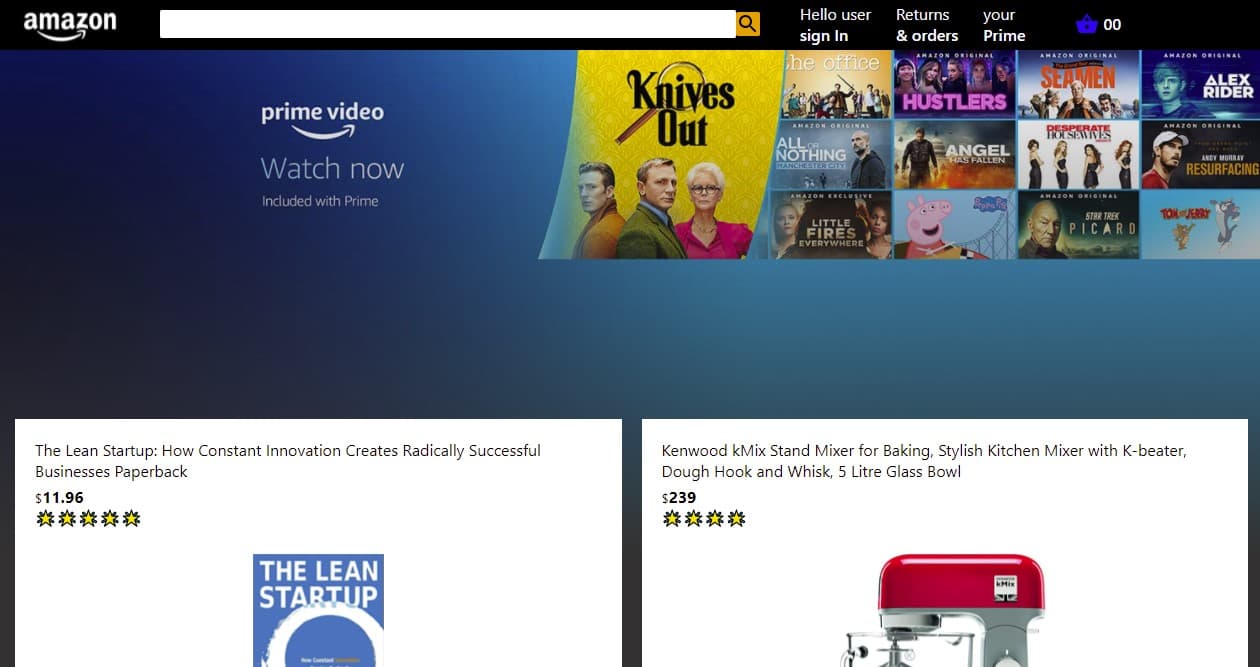The width and height of the screenshot is (1260, 667).
Task: Open the Knives Out poster
Action: pyautogui.click(x=663, y=155)
